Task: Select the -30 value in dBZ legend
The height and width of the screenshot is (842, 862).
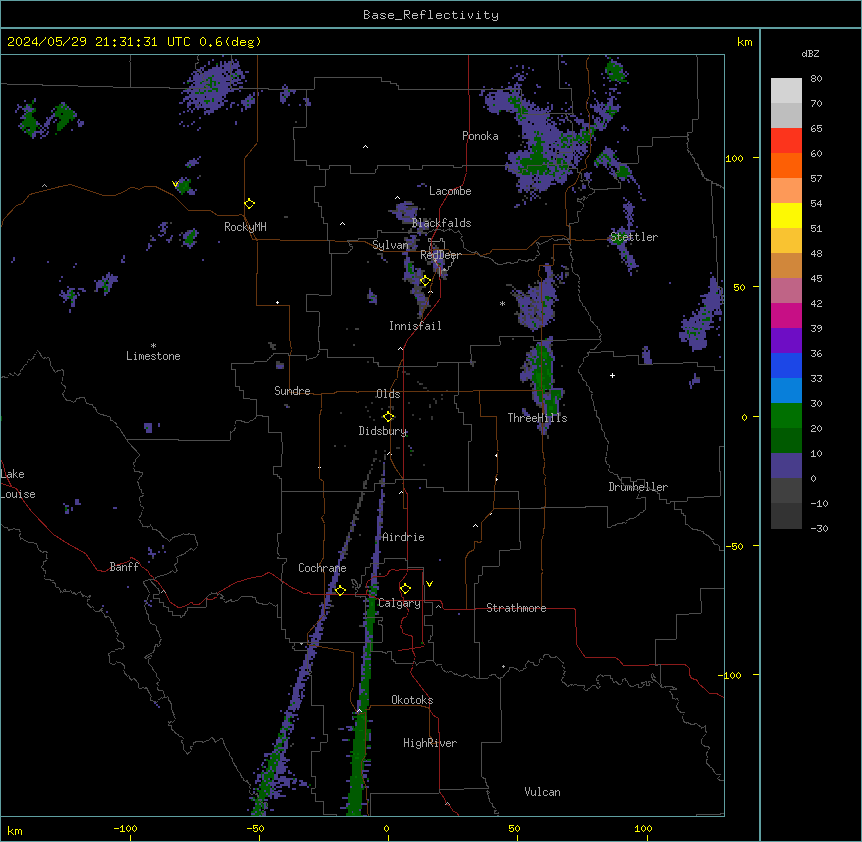Action: click(x=819, y=528)
